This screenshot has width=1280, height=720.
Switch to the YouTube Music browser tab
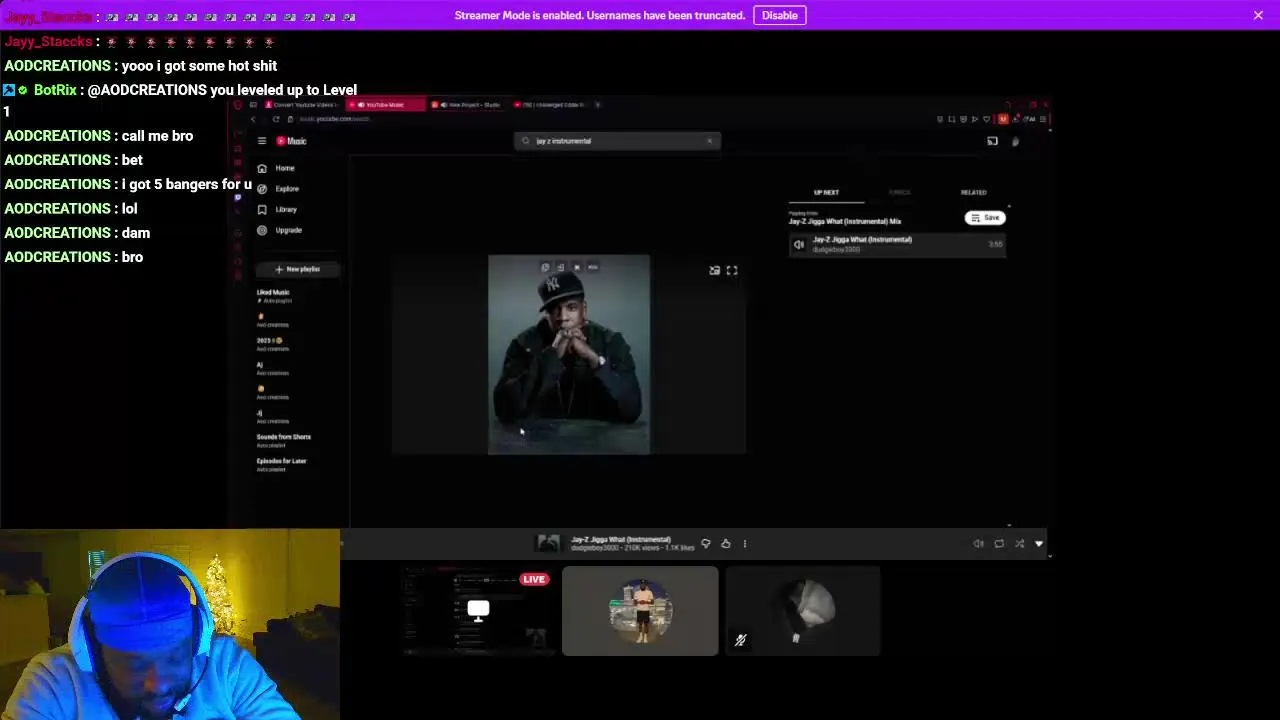[386, 104]
